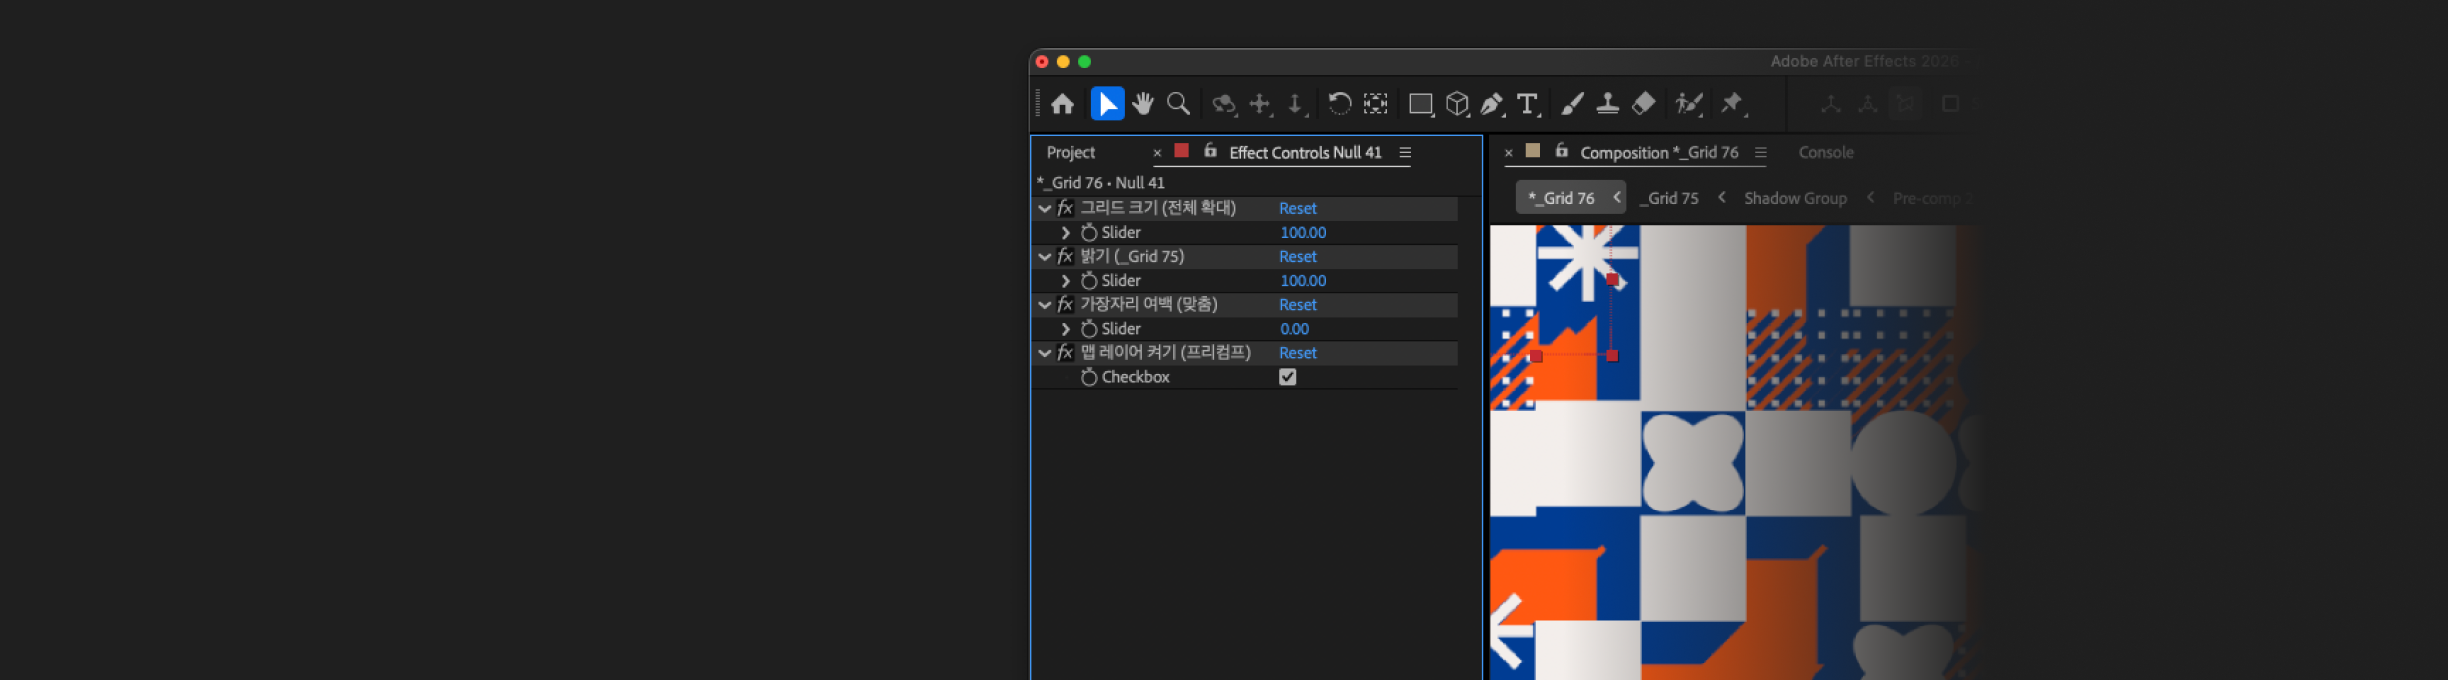Click the Home icon in the toolbar

[x=1063, y=104]
